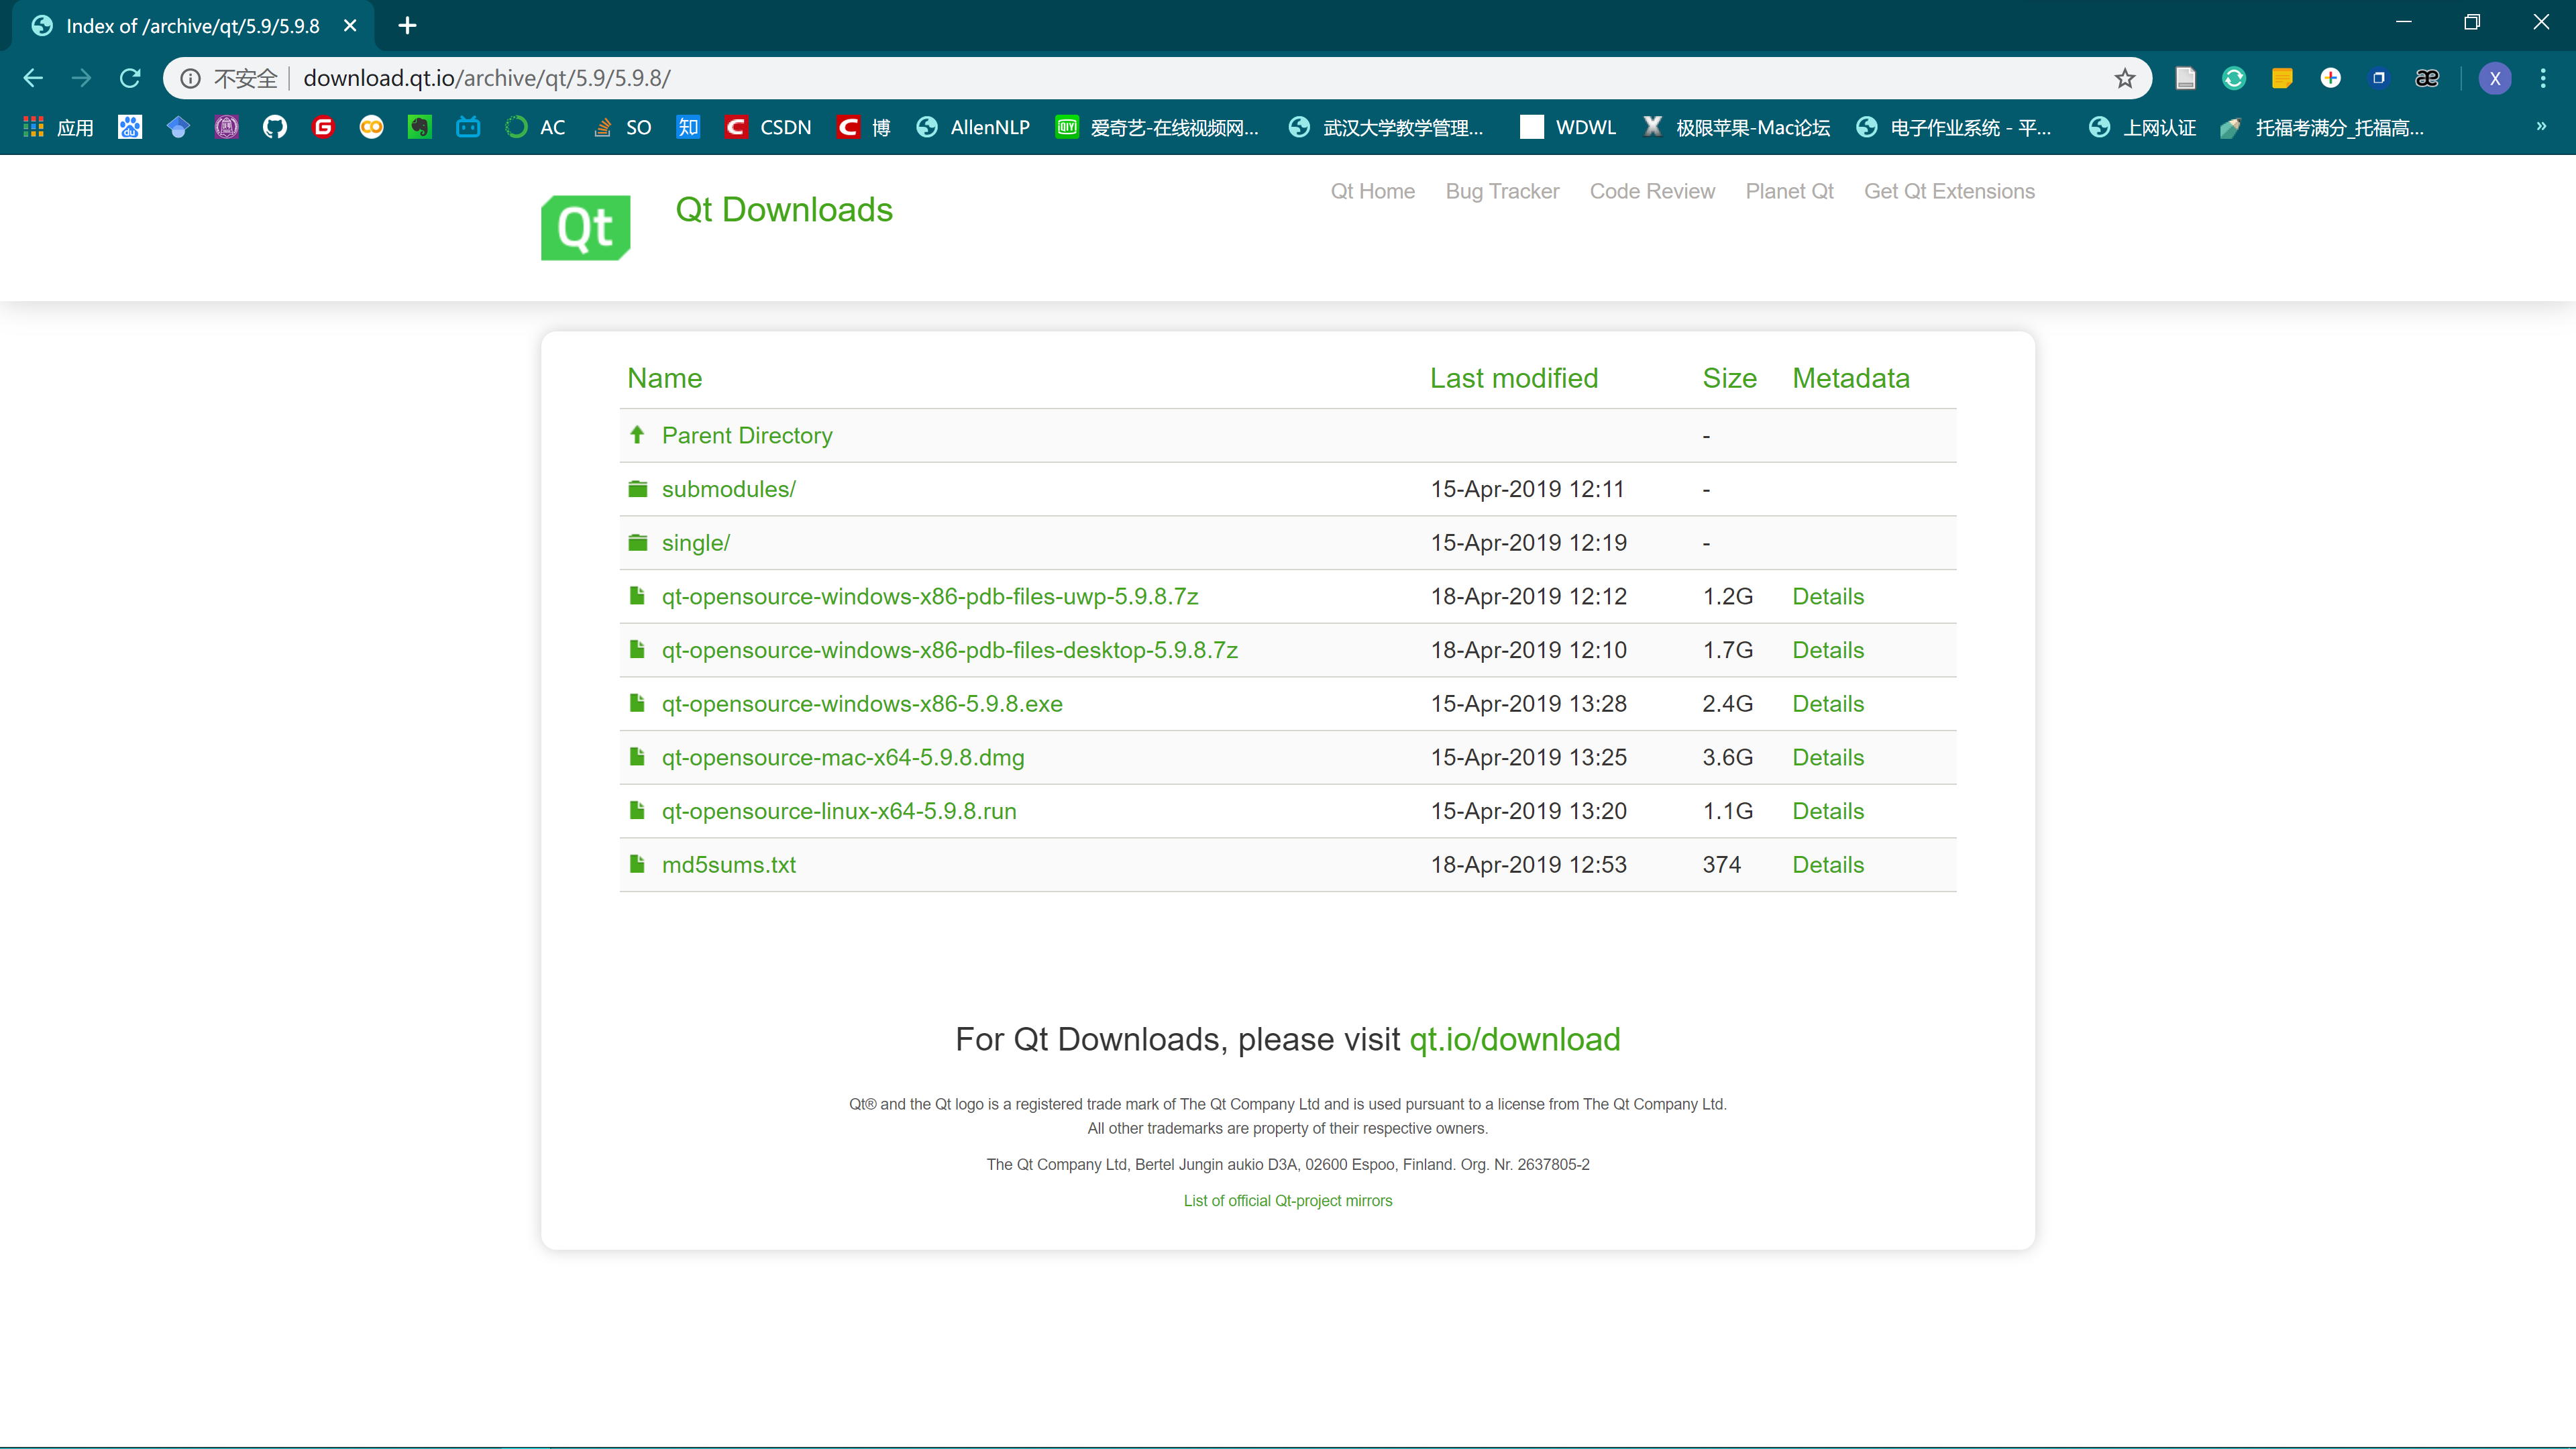
Task: Open a new tab with plus button
Action: [x=407, y=26]
